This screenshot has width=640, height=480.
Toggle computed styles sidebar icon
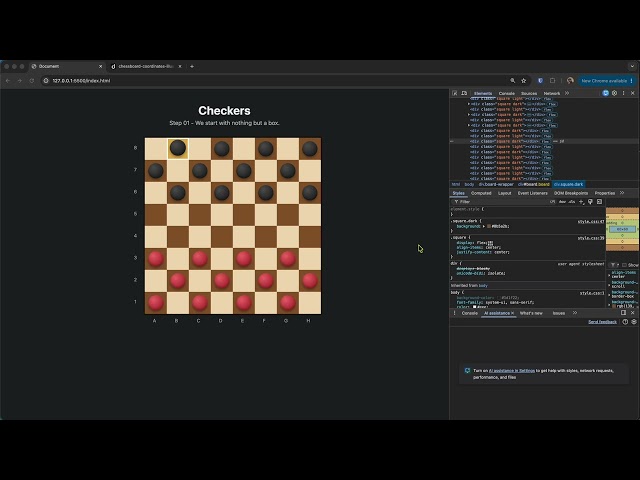[x=599, y=202]
